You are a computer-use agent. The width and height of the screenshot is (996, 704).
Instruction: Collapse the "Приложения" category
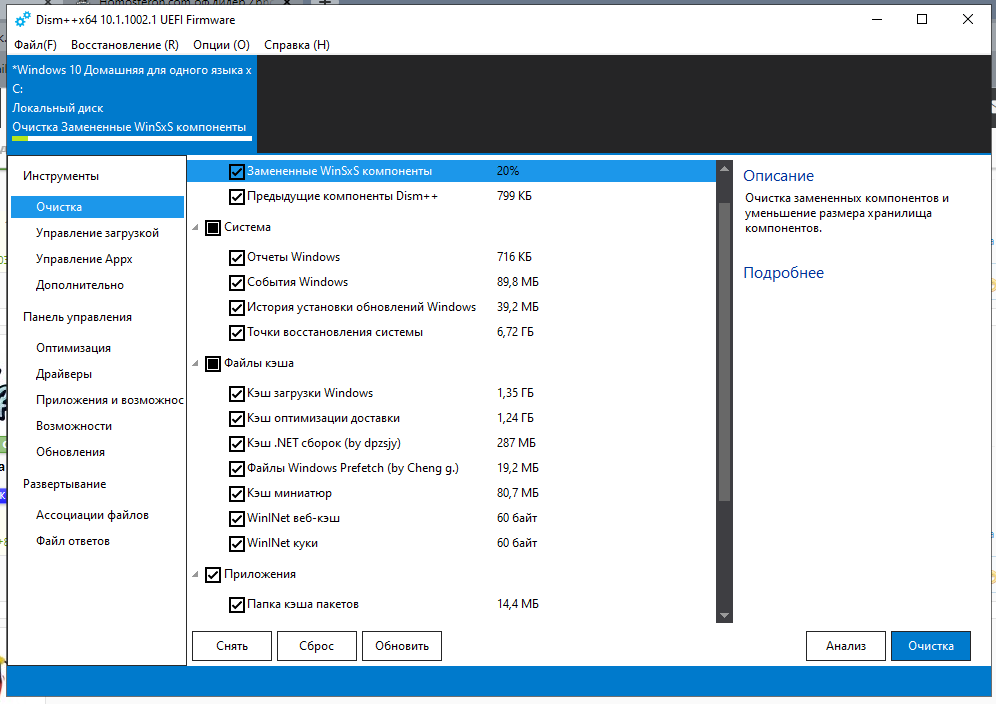coord(194,575)
